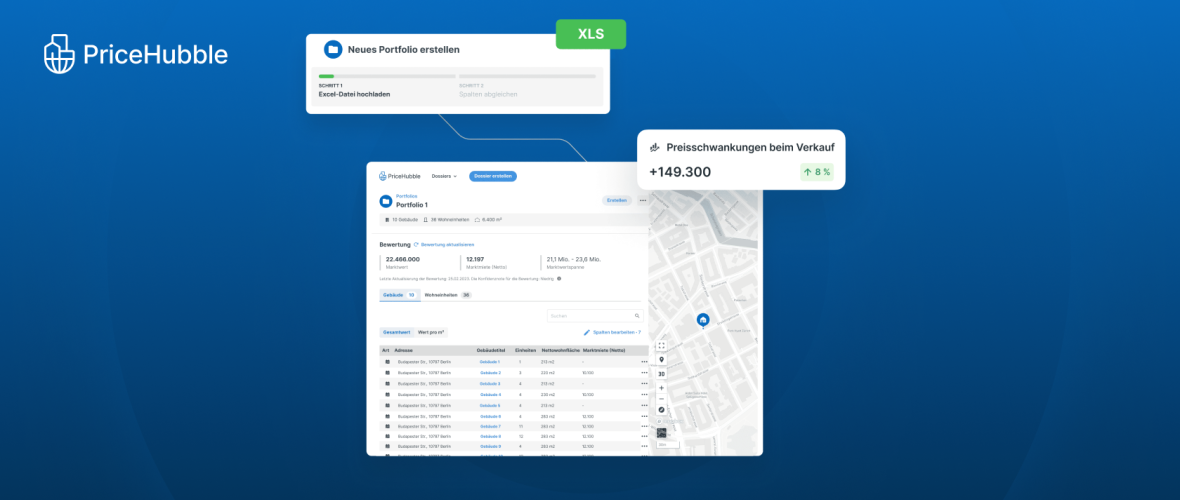Open the three-dot menu next to Erstellen

(x=643, y=200)
